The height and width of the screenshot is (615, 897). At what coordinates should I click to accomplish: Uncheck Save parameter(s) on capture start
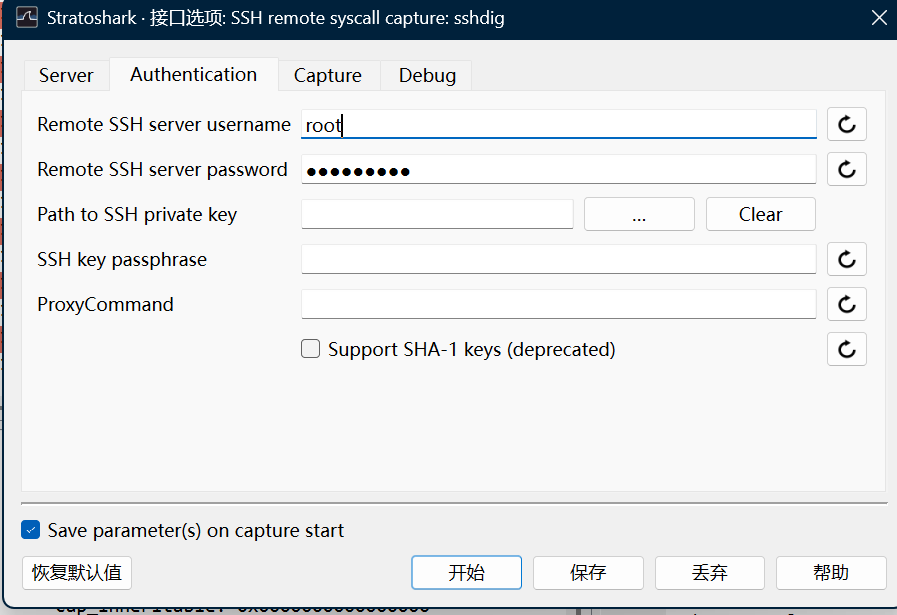[31, 530]
